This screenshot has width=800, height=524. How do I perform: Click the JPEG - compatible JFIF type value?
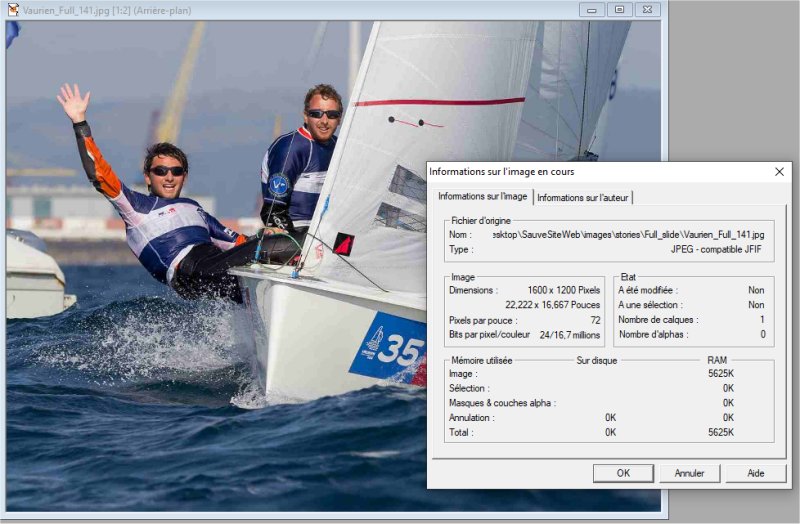(x=717, y=249)
